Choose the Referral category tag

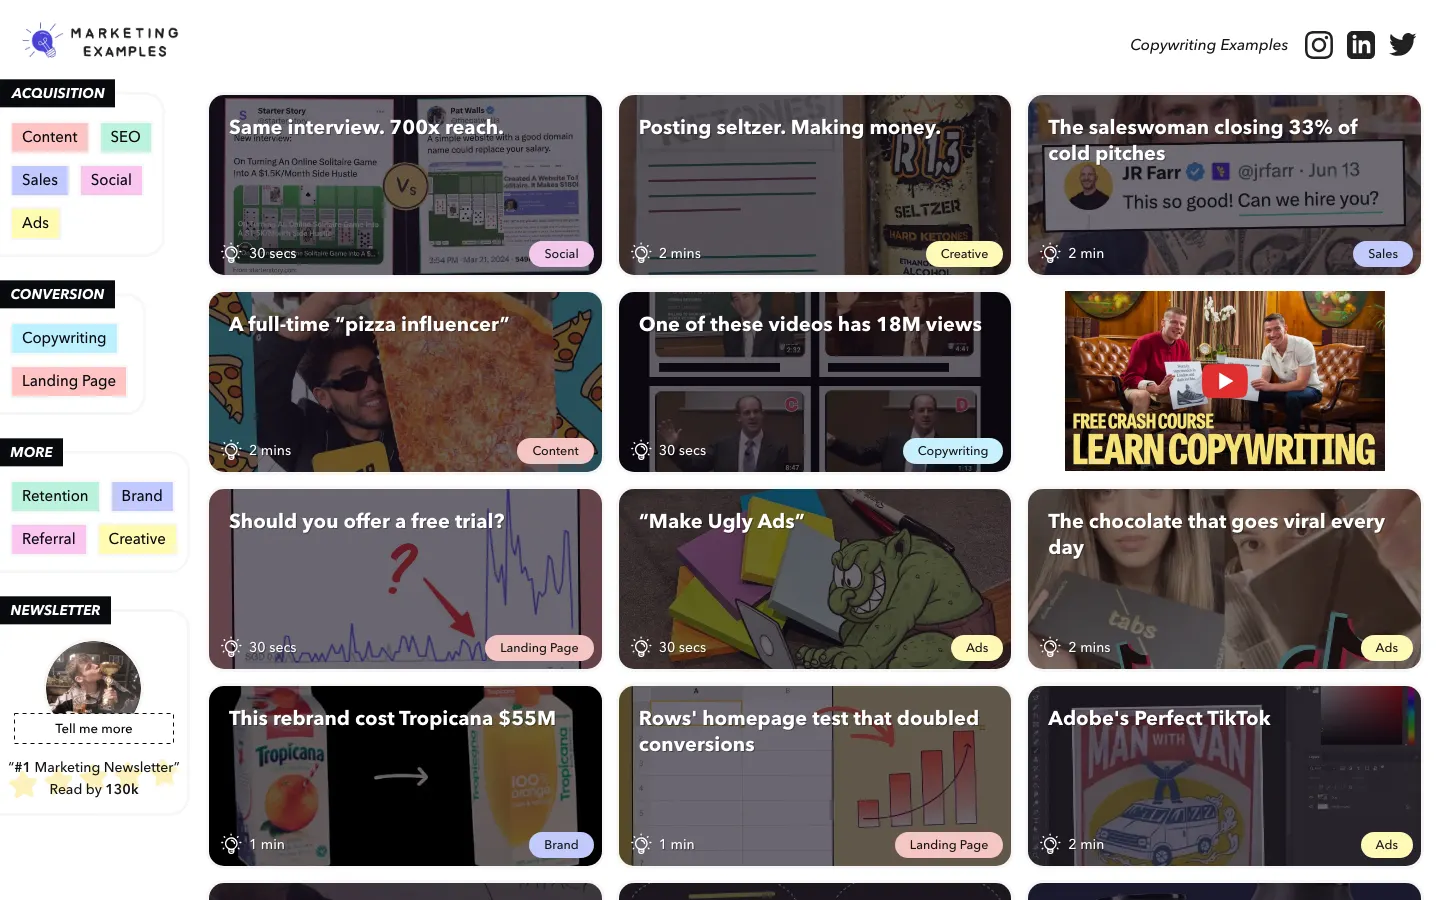click(x=49, y=539)
